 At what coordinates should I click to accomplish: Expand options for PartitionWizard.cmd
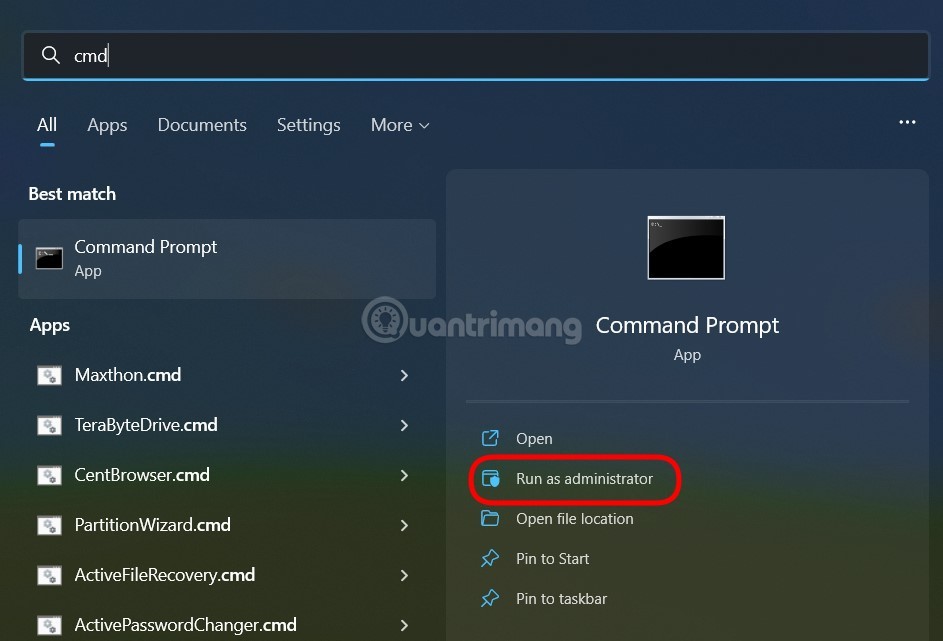pyautogui.click(x=404, y=525)
